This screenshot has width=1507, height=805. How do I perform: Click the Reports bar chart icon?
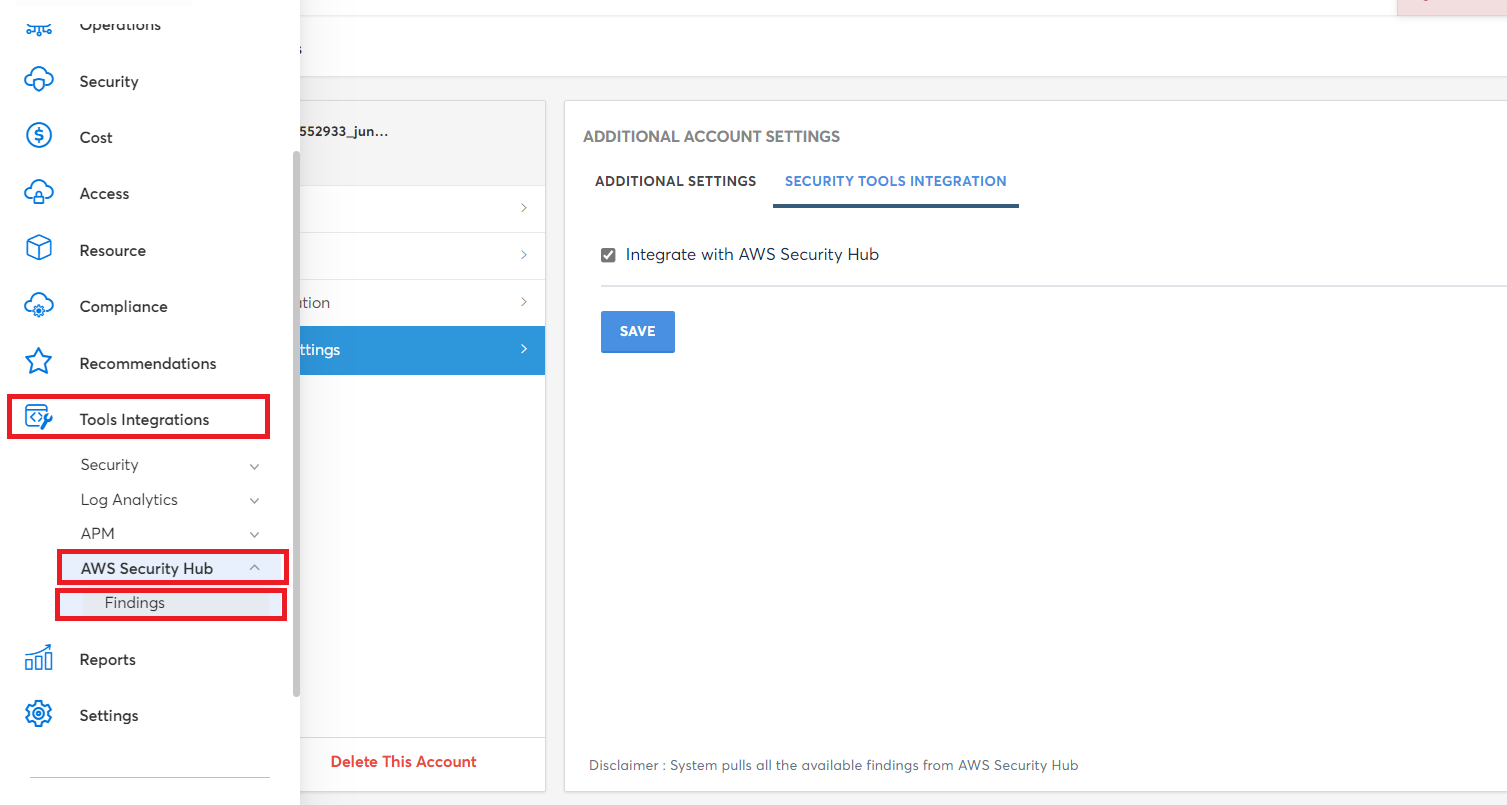(38, 658)
